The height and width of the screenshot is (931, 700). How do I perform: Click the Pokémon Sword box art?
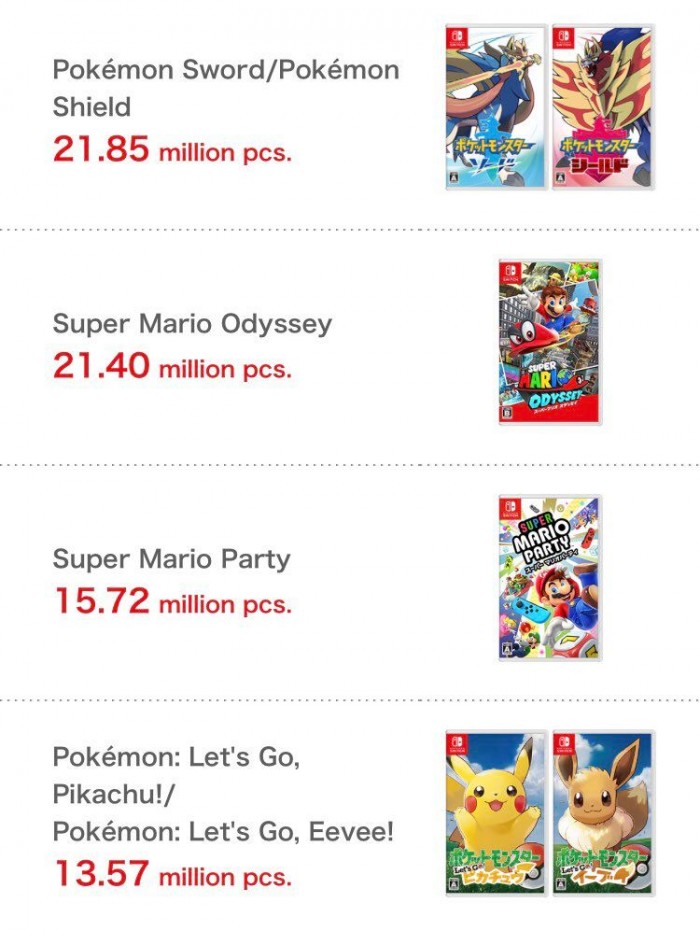click(x=496, y=107)
